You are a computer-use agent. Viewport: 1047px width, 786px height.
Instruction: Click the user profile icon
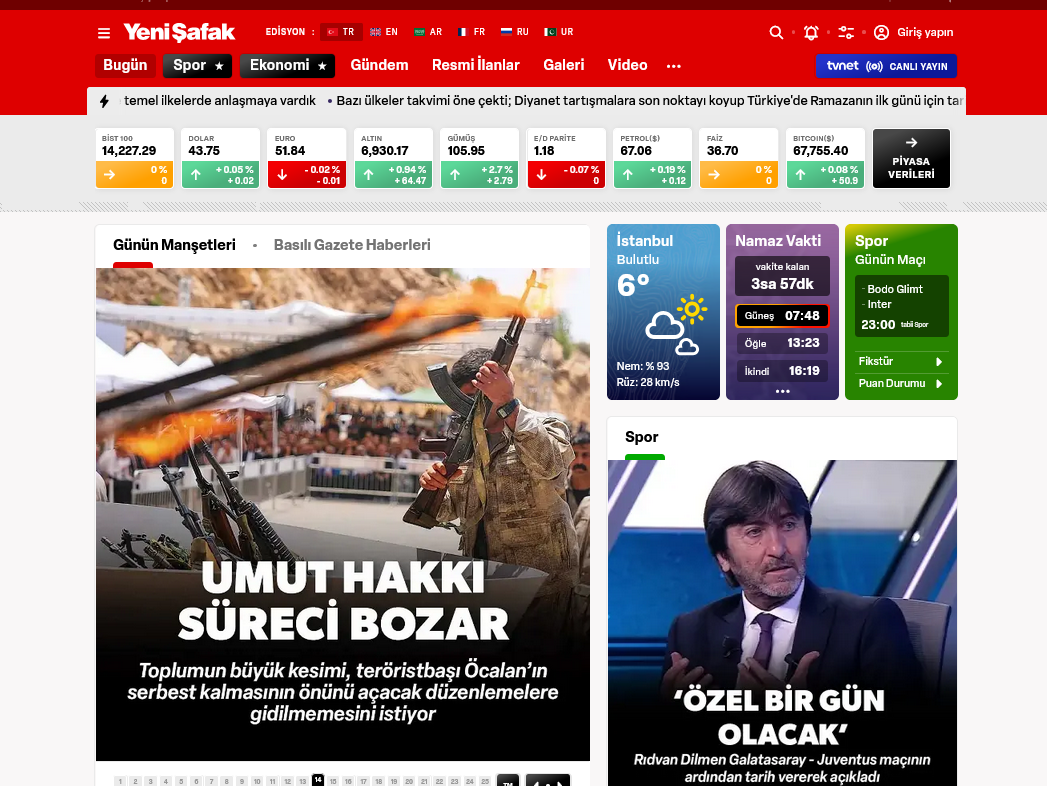[881, 33]
